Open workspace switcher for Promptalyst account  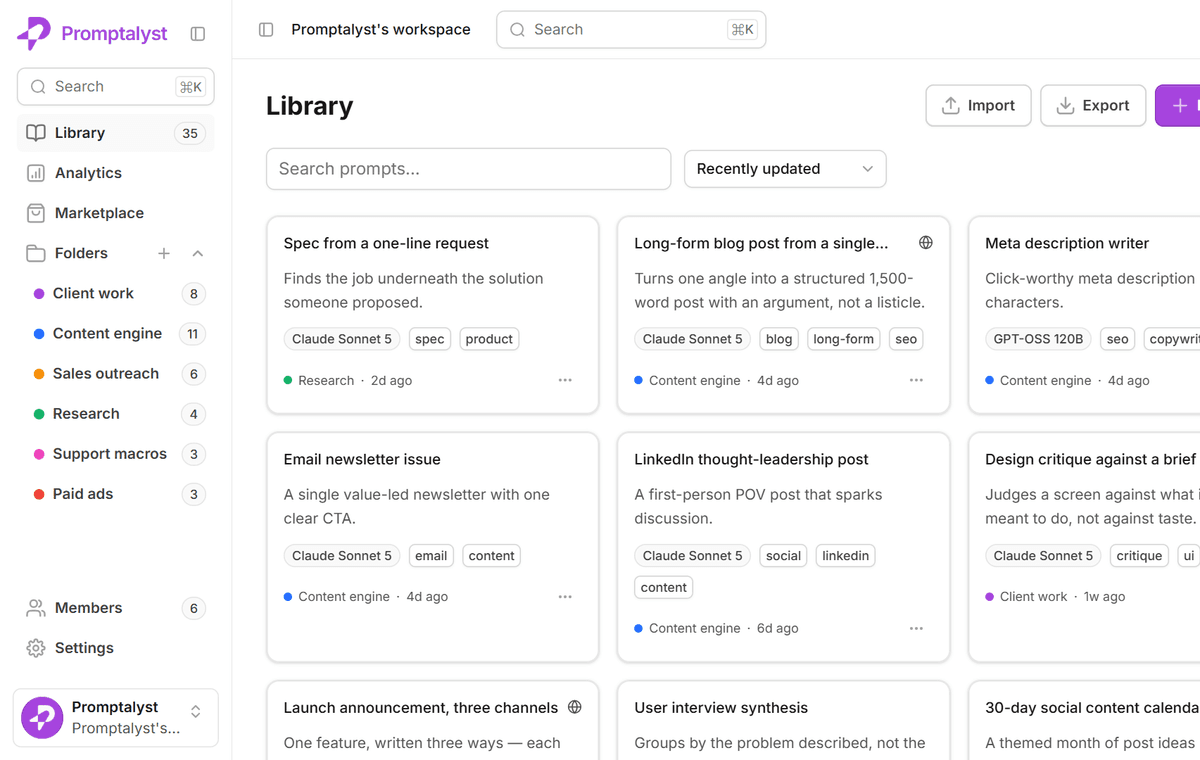coord(116,718)
